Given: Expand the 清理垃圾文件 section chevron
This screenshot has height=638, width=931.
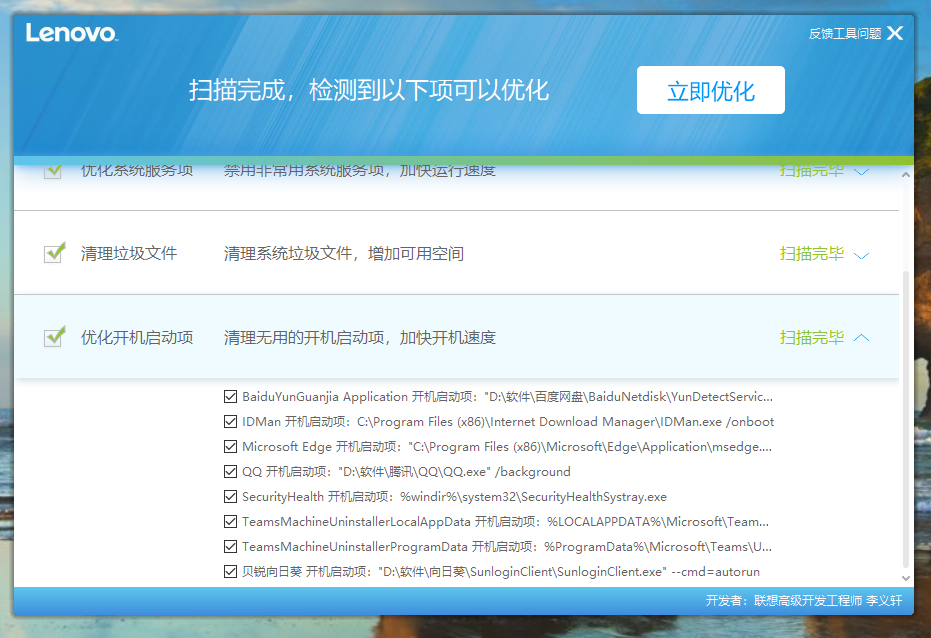Looking at the screenshot, I should click(861, 255).
